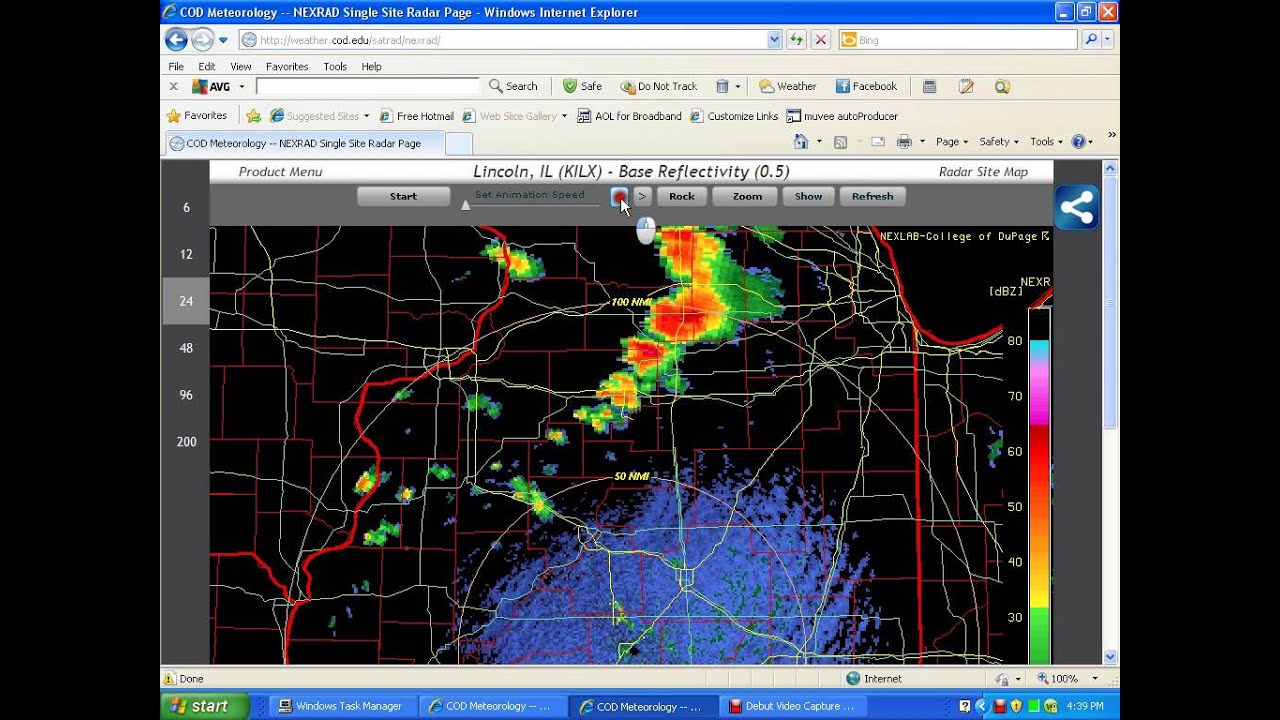Select 6 frames in loop sidebar

coord(186,207)
